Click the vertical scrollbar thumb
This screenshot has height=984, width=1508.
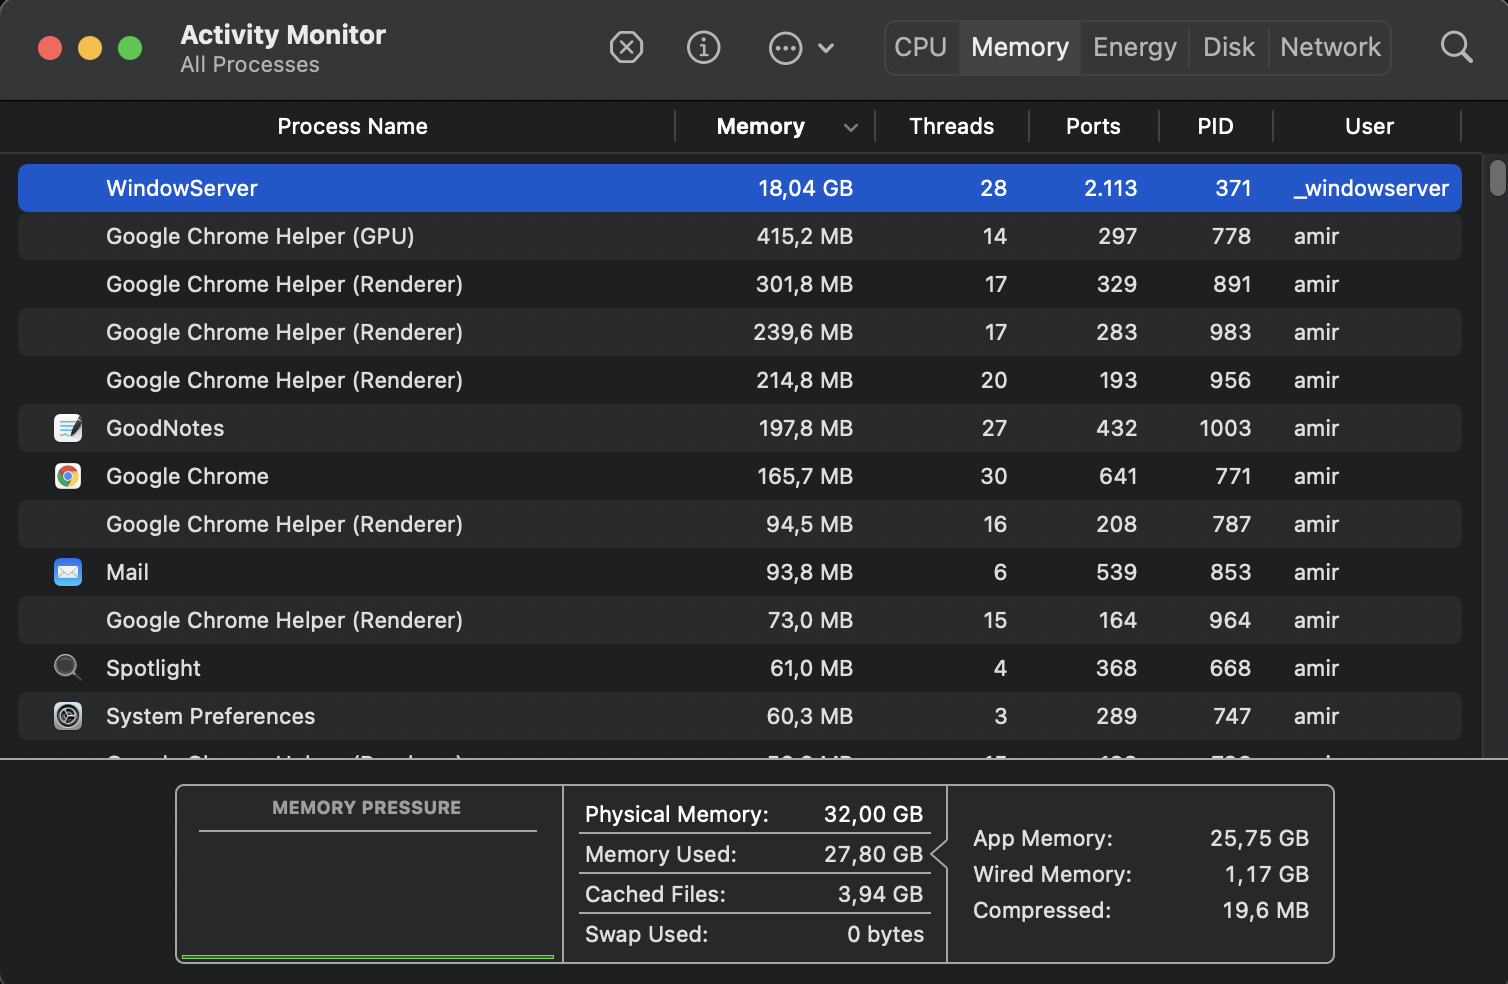[x=1497, y=178]
